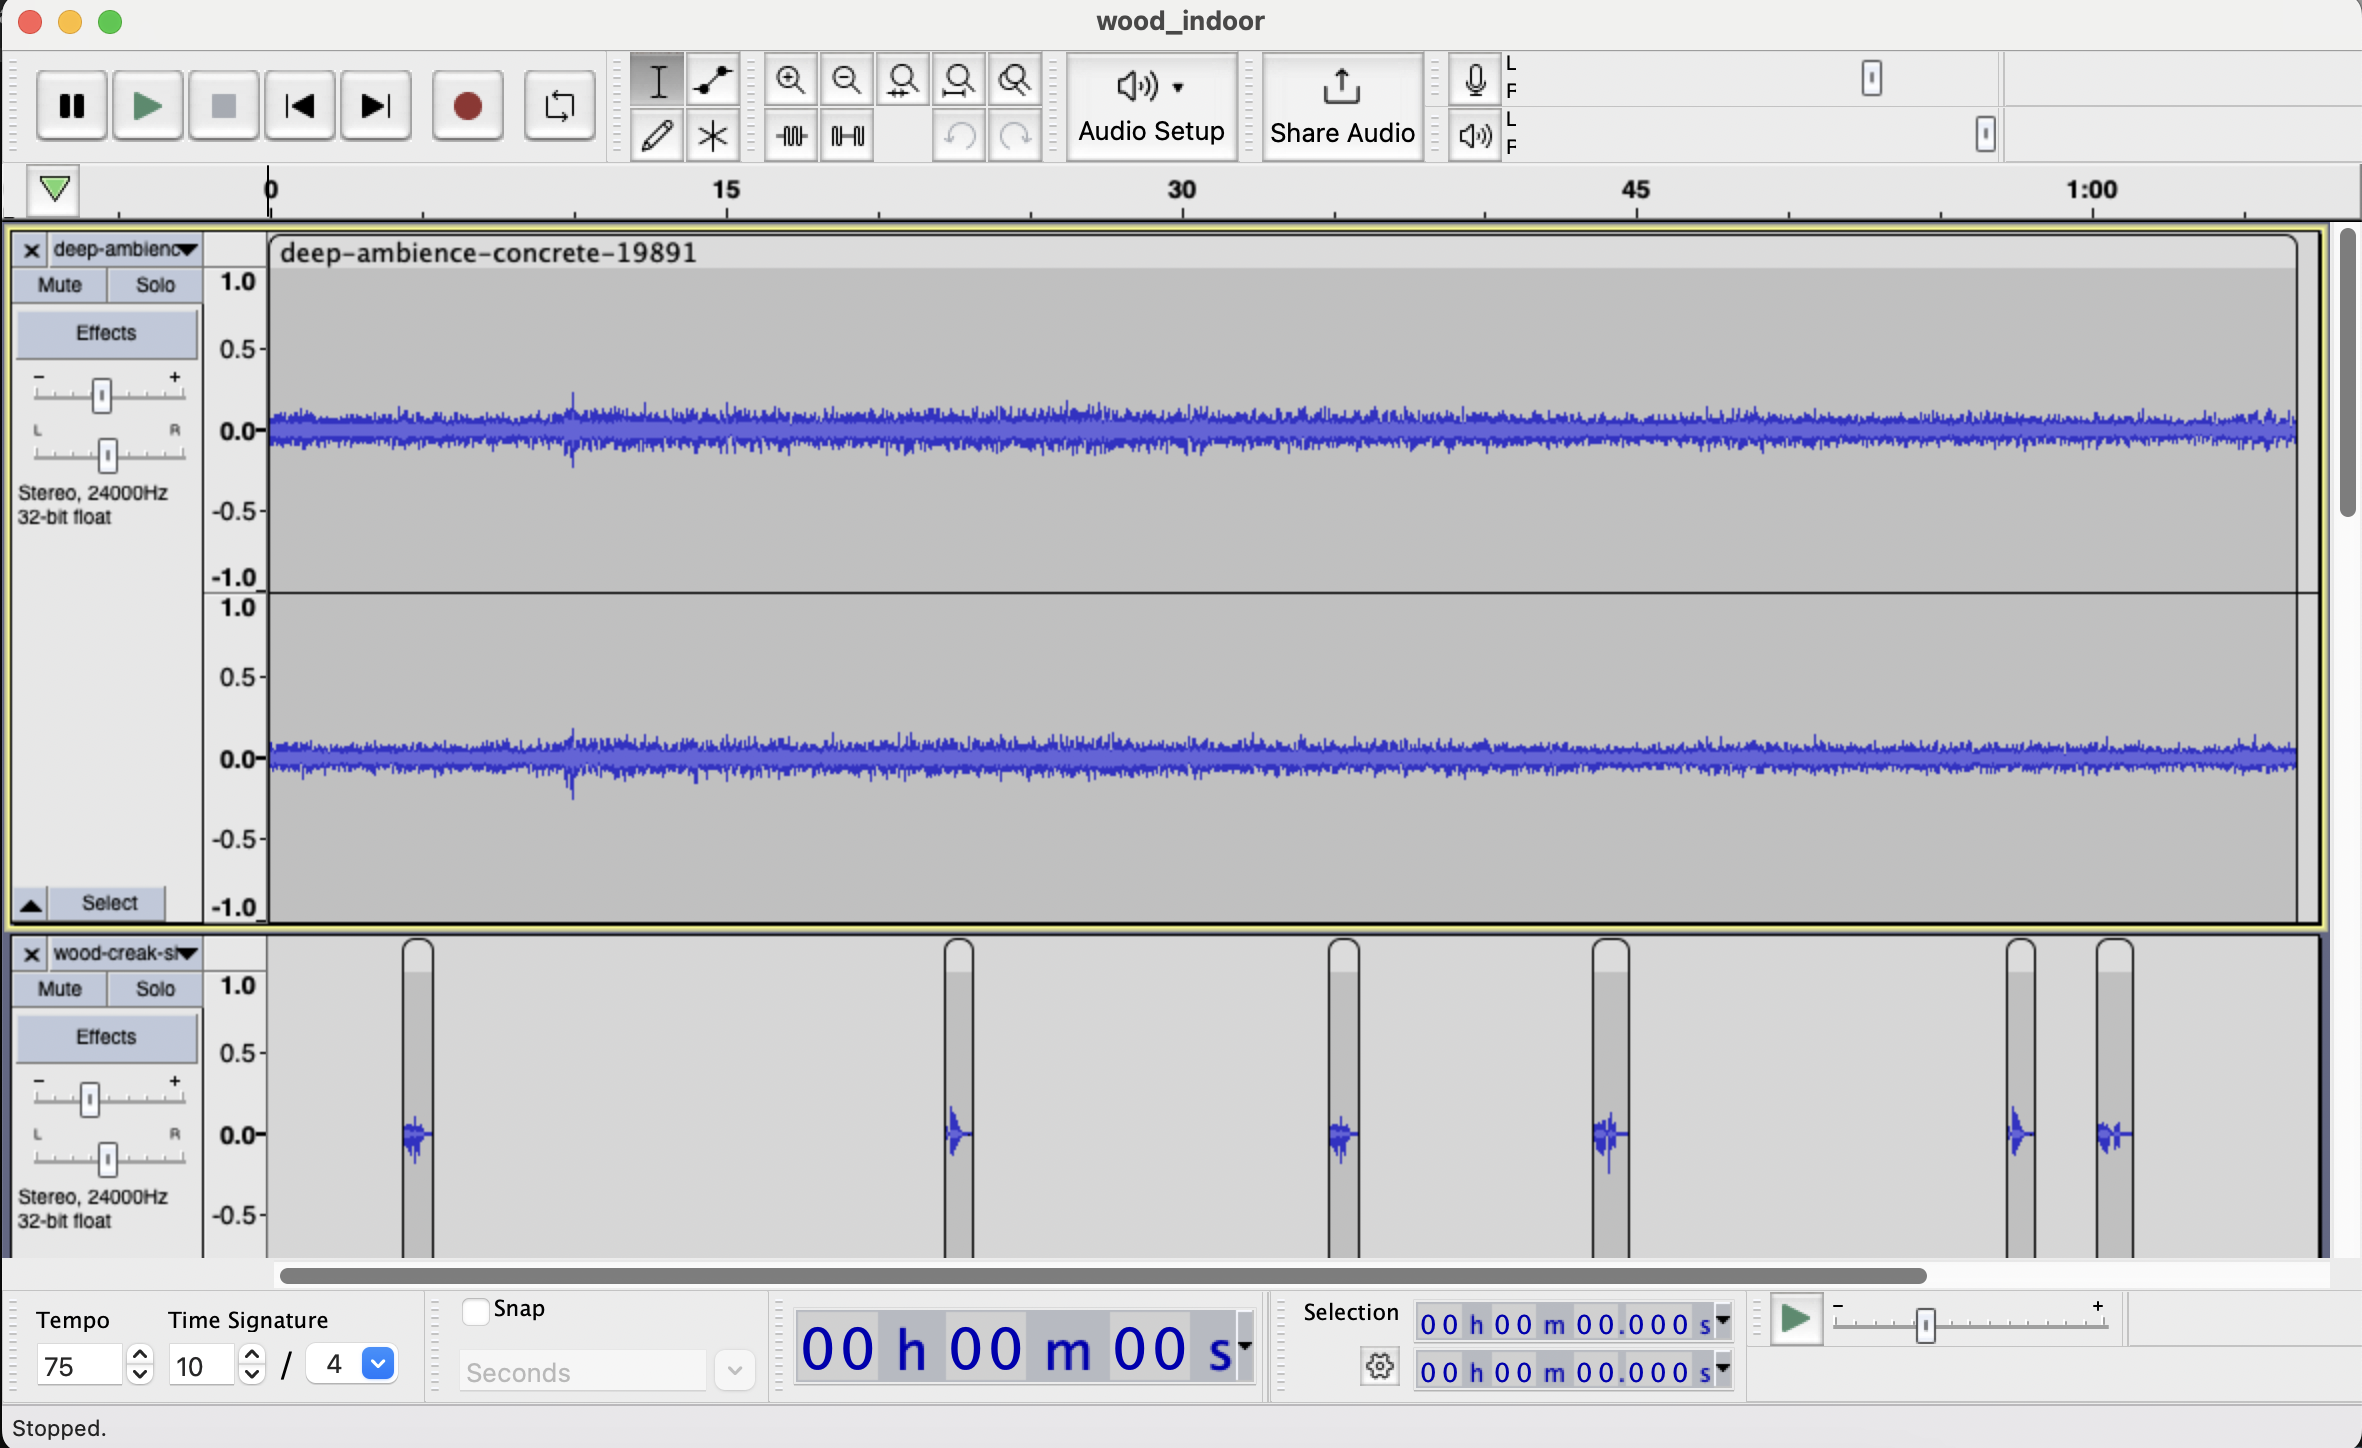Image resolution: width=2362 pixels, height=1448 pixels.
Task: Click the deep-ambience track pan slider
Action: (x=107, y=455)
